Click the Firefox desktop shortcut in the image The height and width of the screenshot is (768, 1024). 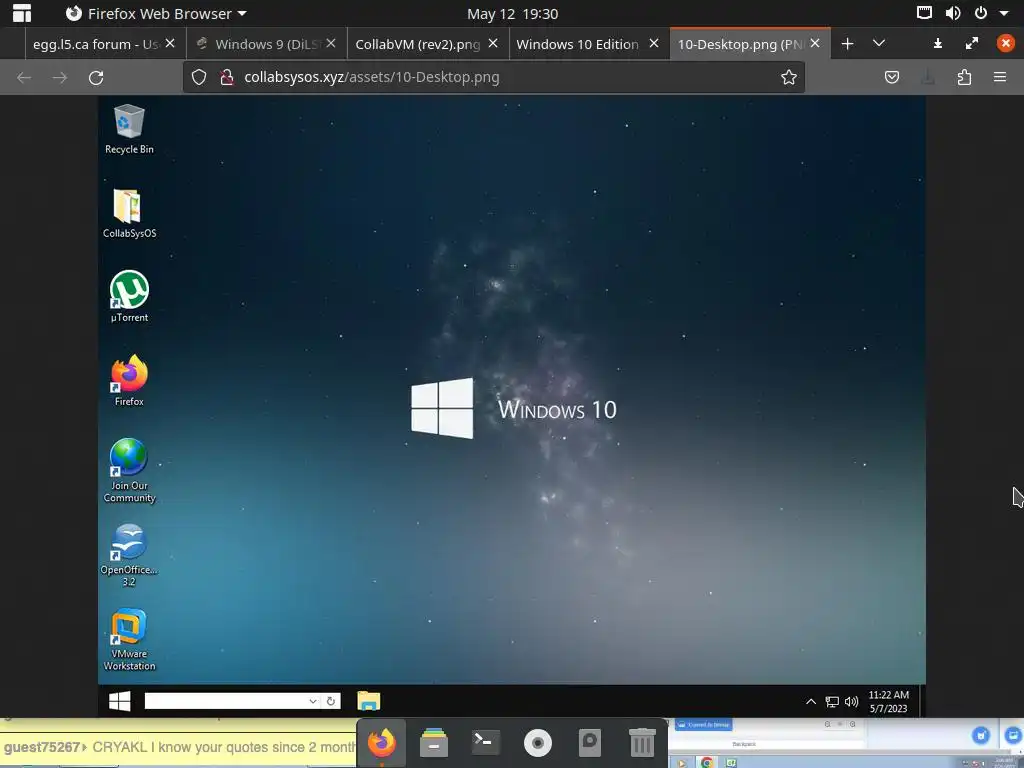click(129, 381)
